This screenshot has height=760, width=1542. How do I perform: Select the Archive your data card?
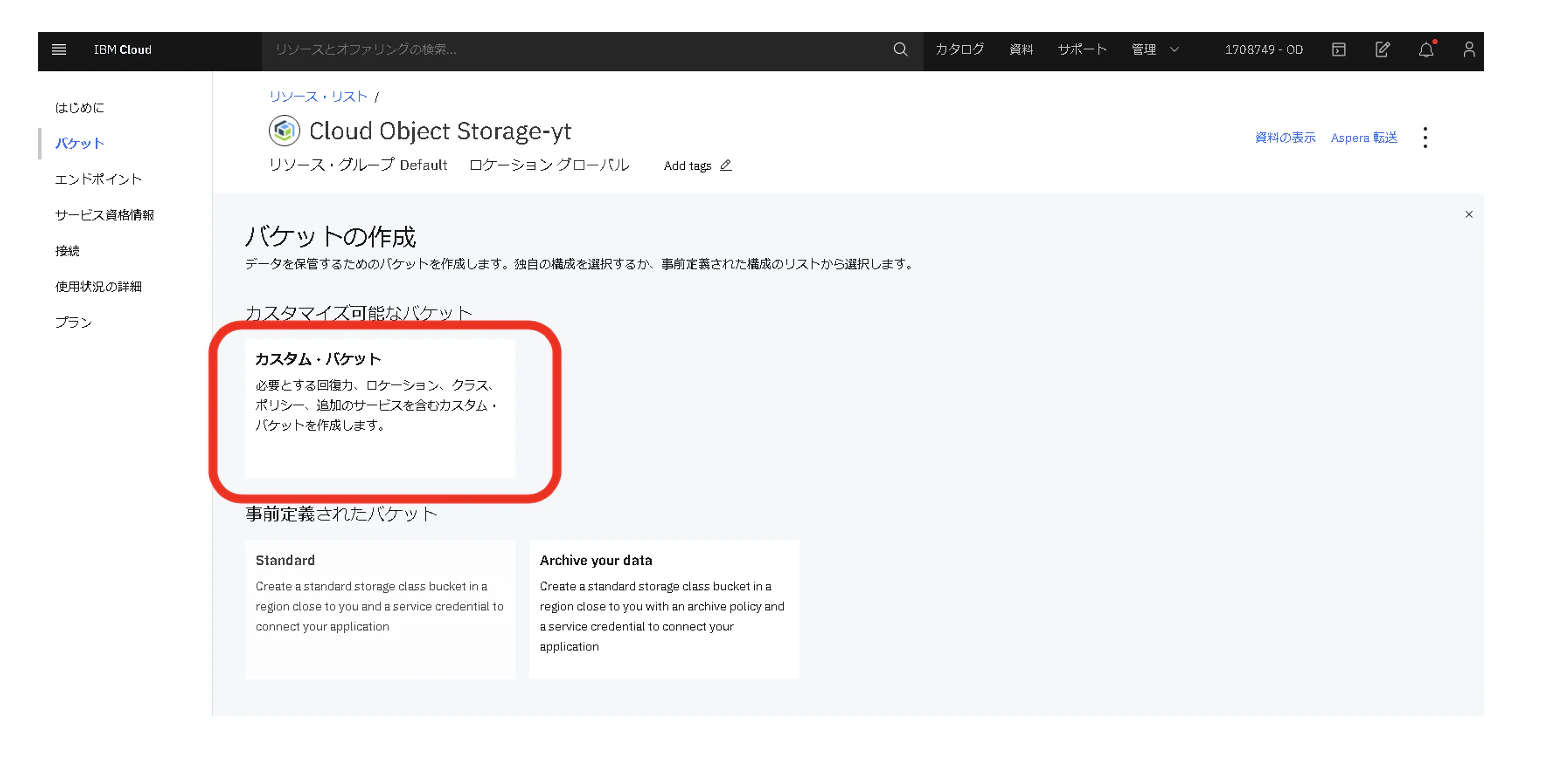664,610
